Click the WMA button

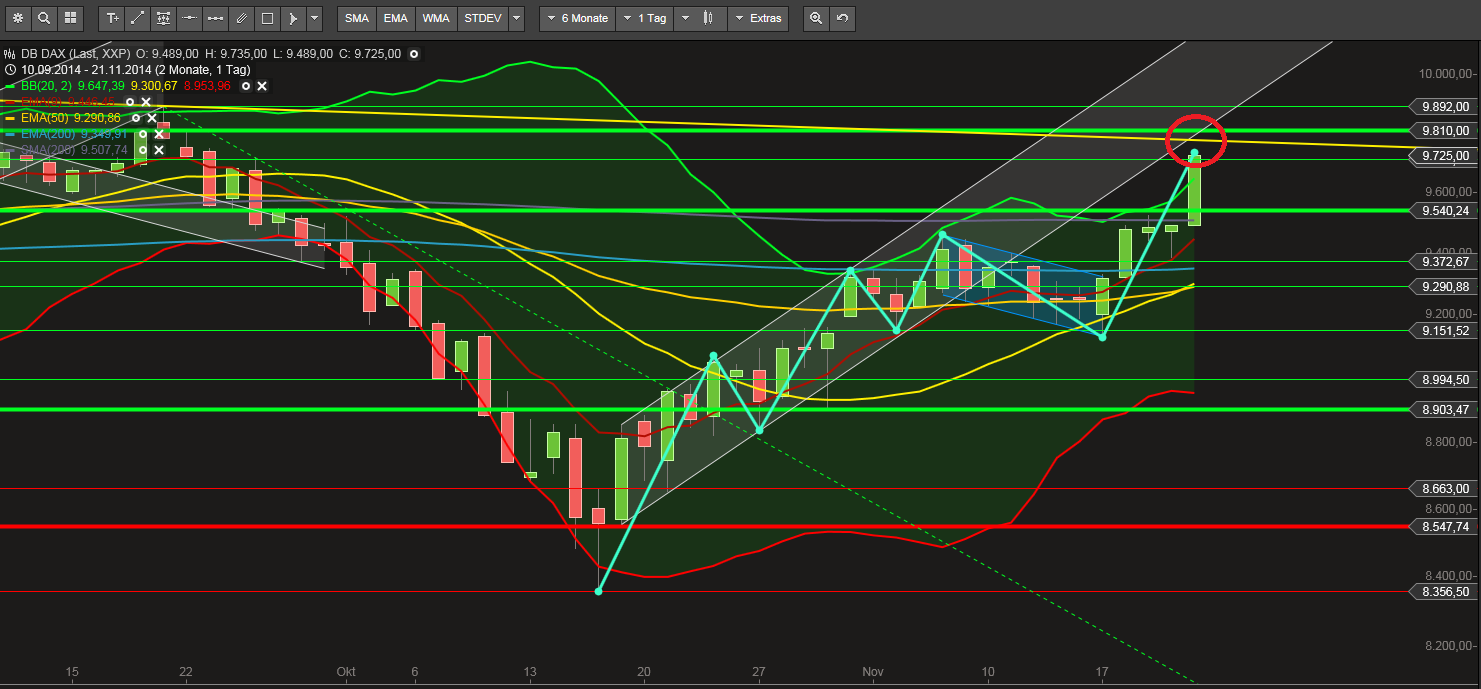pos(436,18)
